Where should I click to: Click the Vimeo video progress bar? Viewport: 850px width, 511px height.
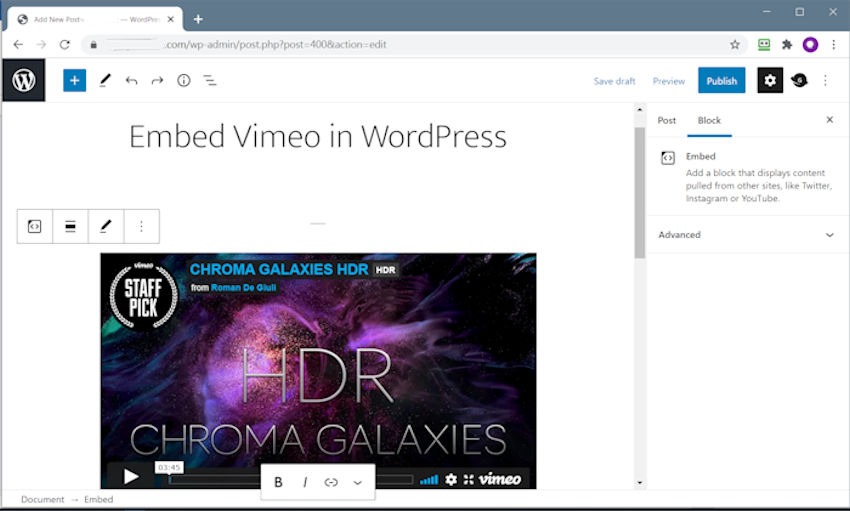(x=291, y=480)
